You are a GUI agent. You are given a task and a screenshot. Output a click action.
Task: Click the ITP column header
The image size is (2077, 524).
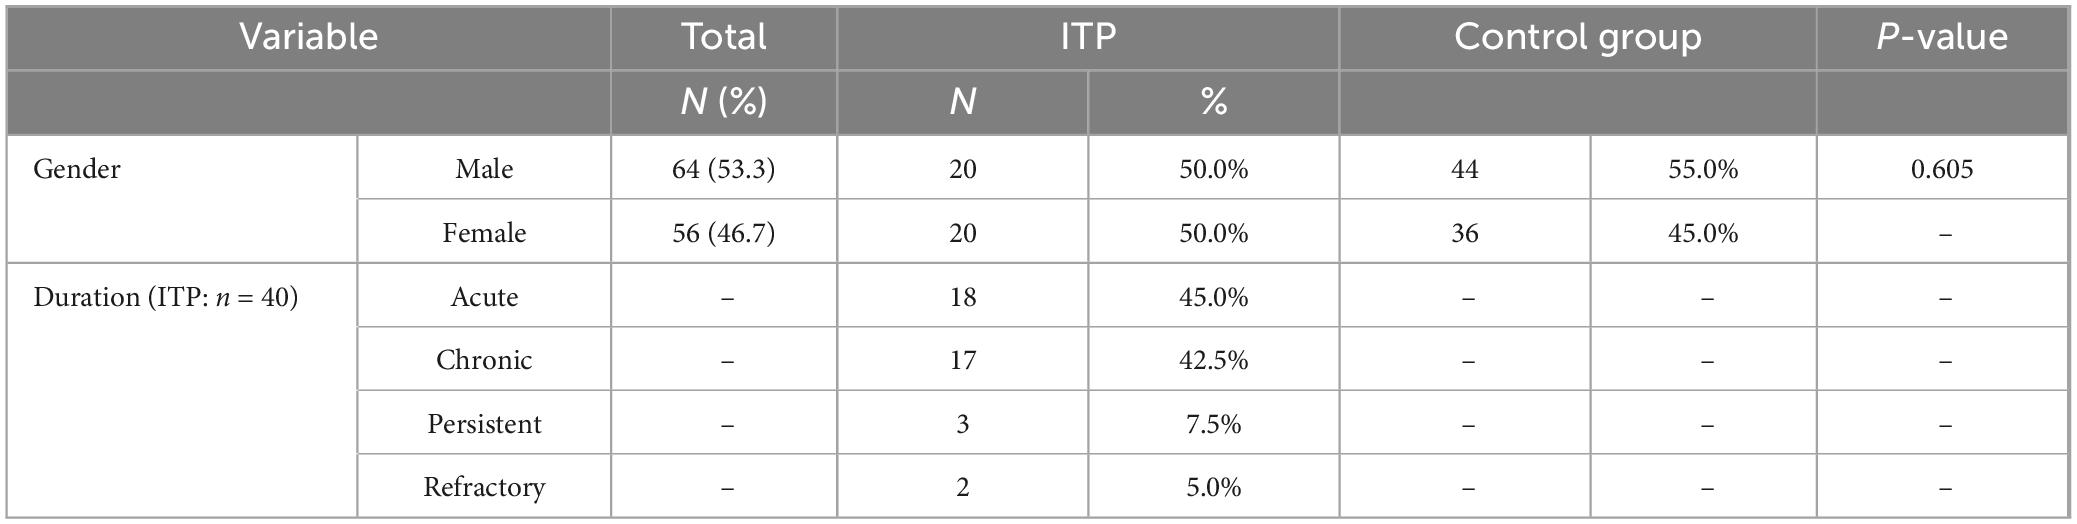pos(1088,37)
